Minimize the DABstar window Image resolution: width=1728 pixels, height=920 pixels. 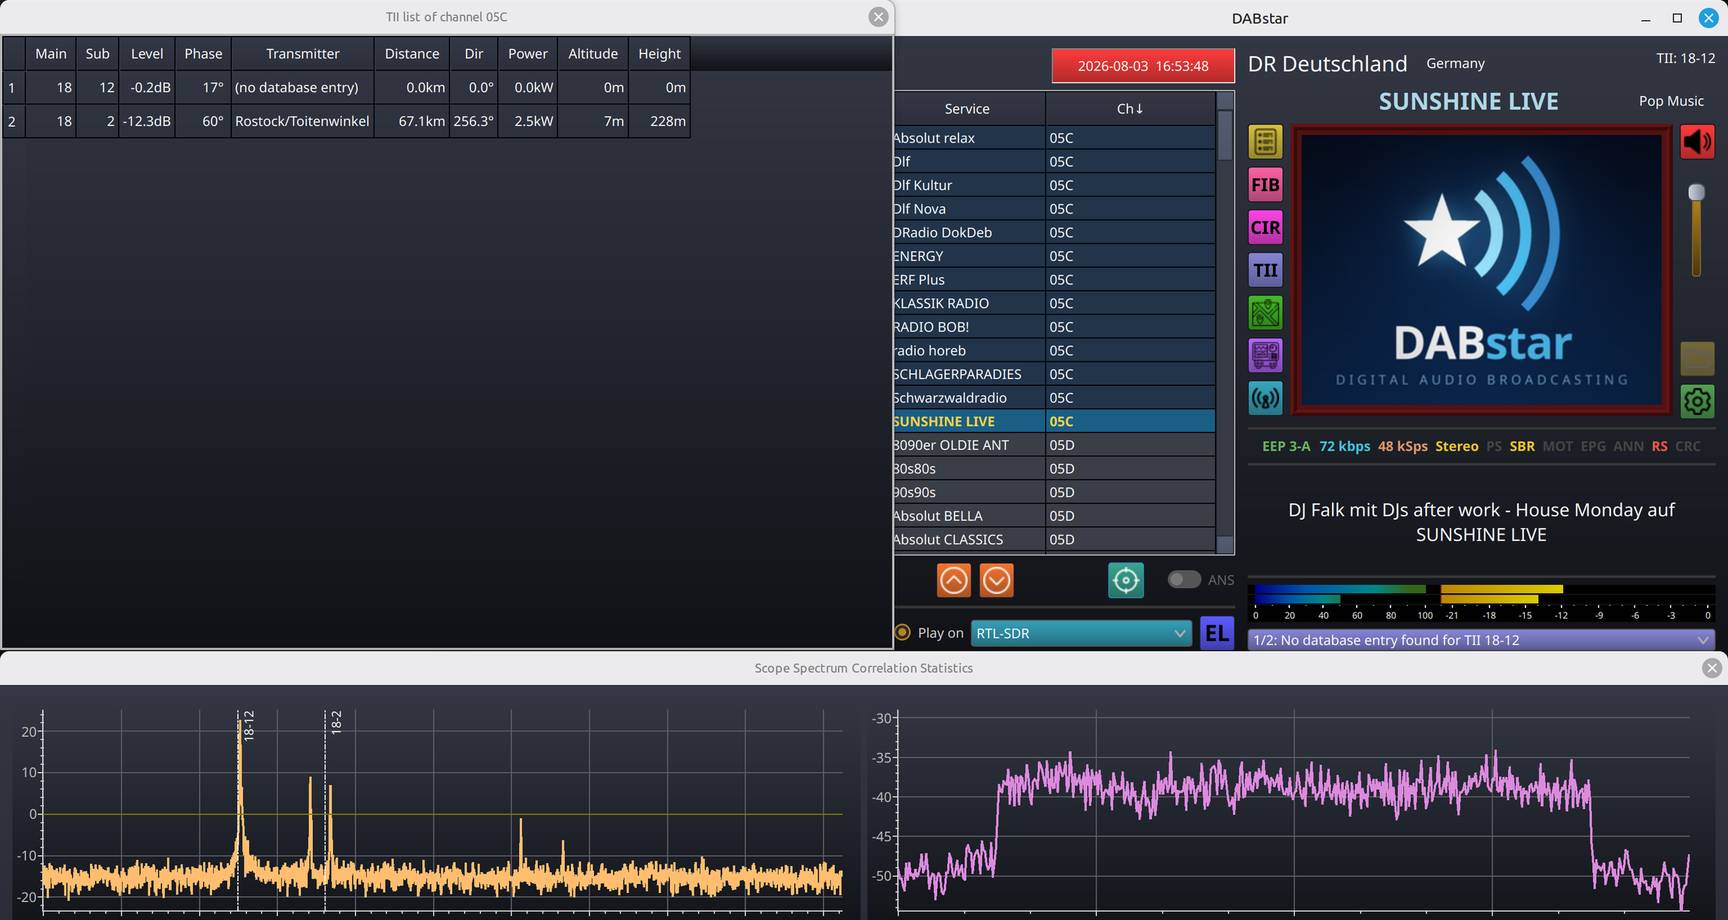click(1646, 18)
